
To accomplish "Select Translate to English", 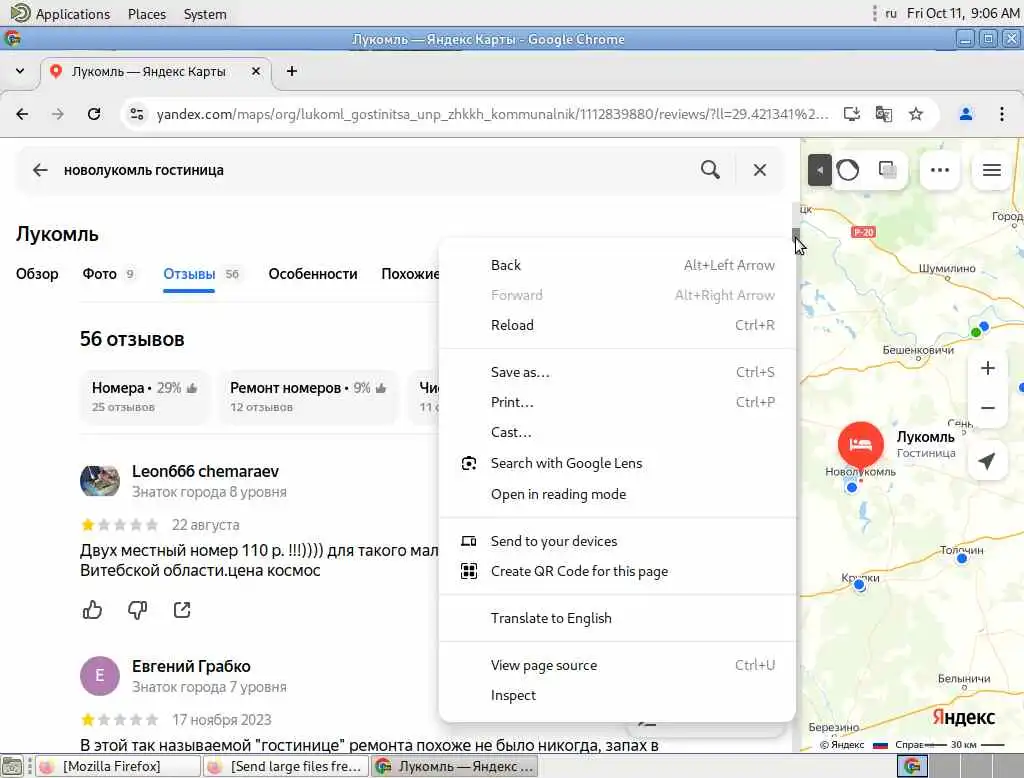I will (x=617, y=619).
